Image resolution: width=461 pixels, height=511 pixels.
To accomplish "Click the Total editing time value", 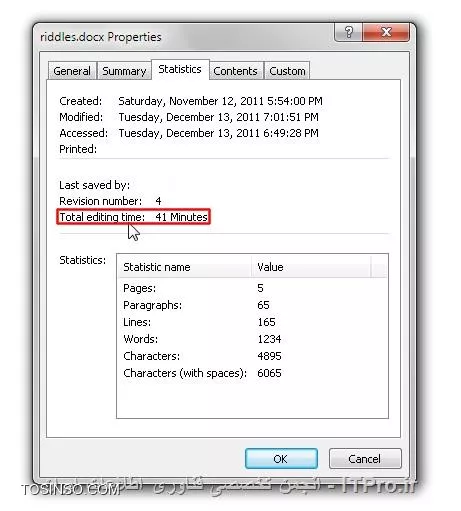I will click(x=181, y=217).
